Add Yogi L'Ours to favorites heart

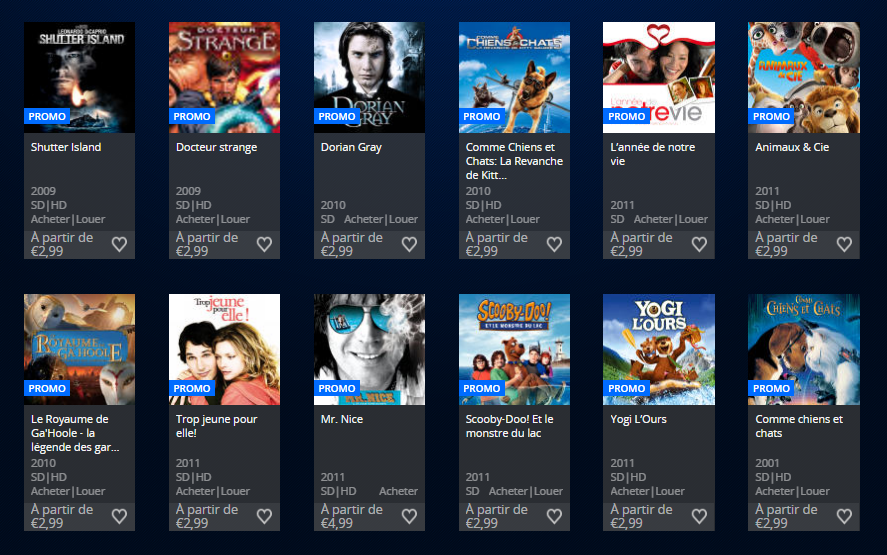pyautogui.click(x=699, y=517)
